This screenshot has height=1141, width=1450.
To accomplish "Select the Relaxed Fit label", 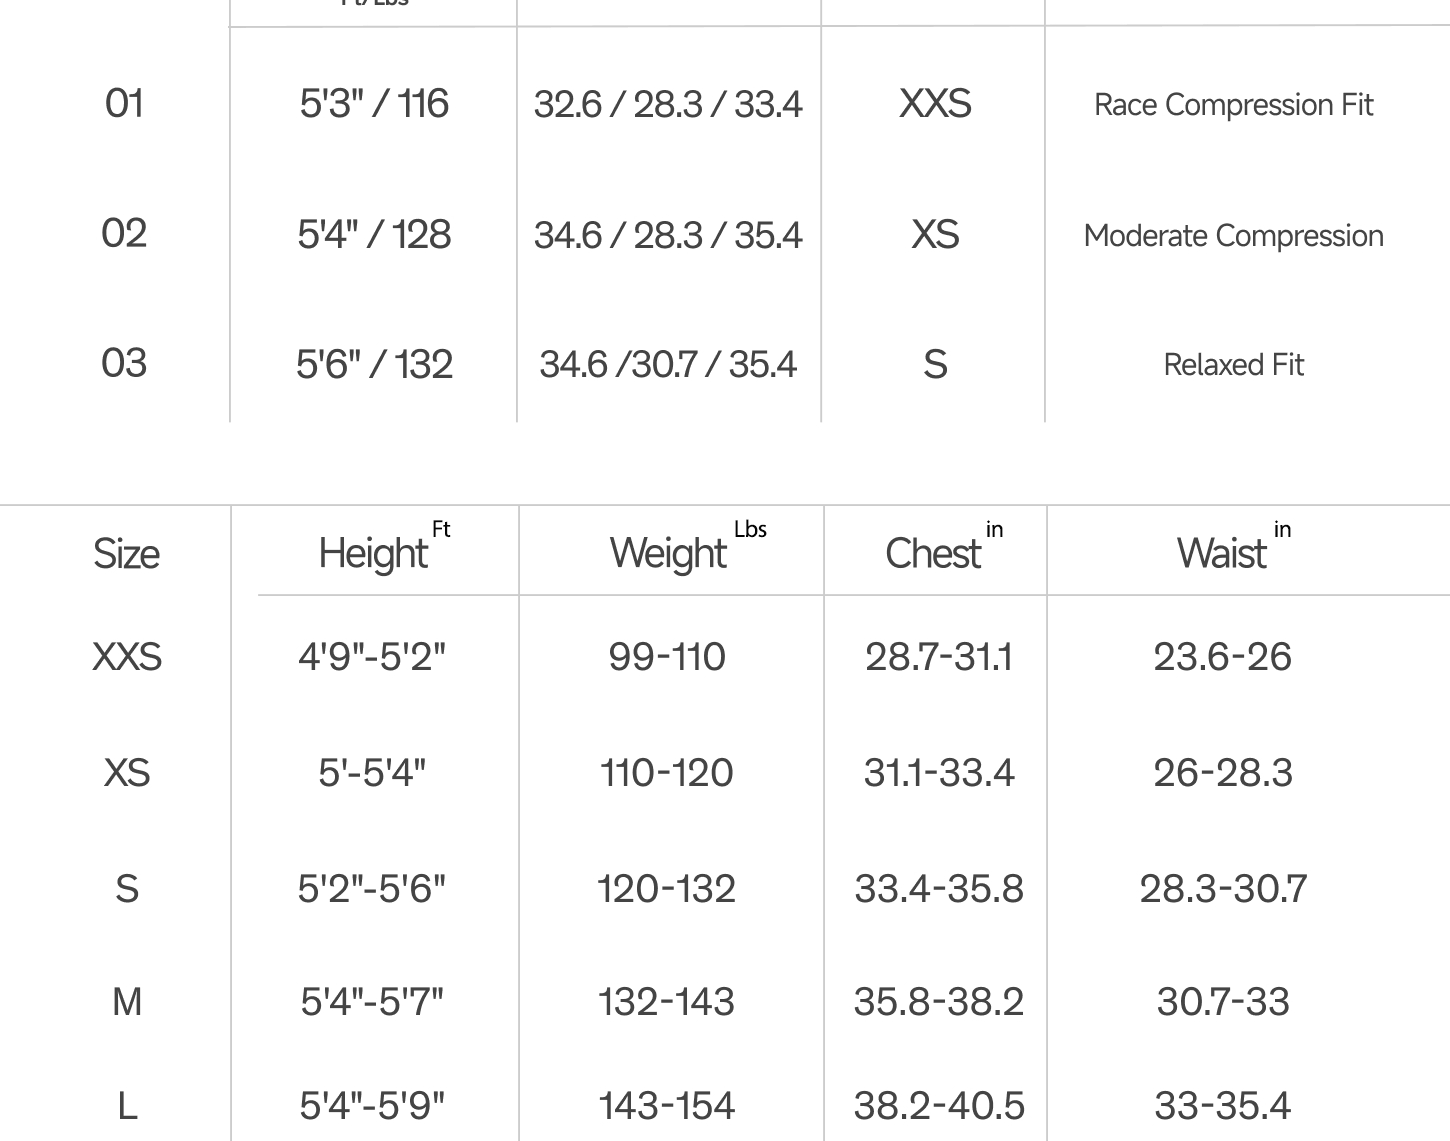I will (x=1234, y=365).
